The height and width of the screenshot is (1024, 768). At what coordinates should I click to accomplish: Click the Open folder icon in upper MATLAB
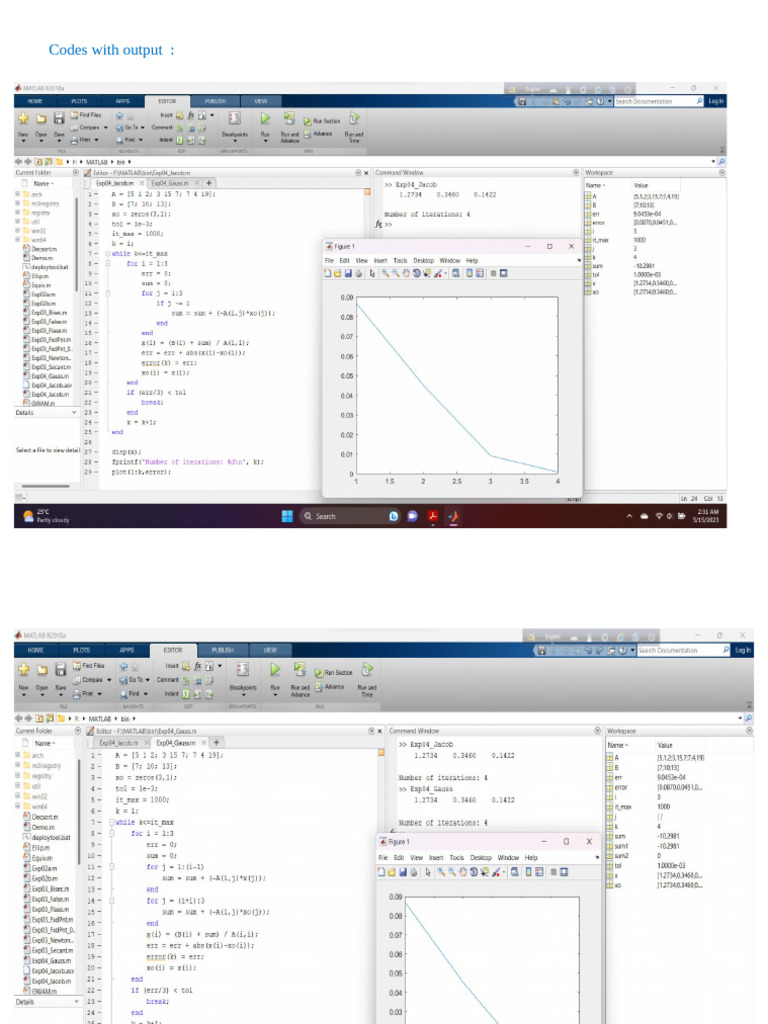pyautogui.click(x=41, y=119)
